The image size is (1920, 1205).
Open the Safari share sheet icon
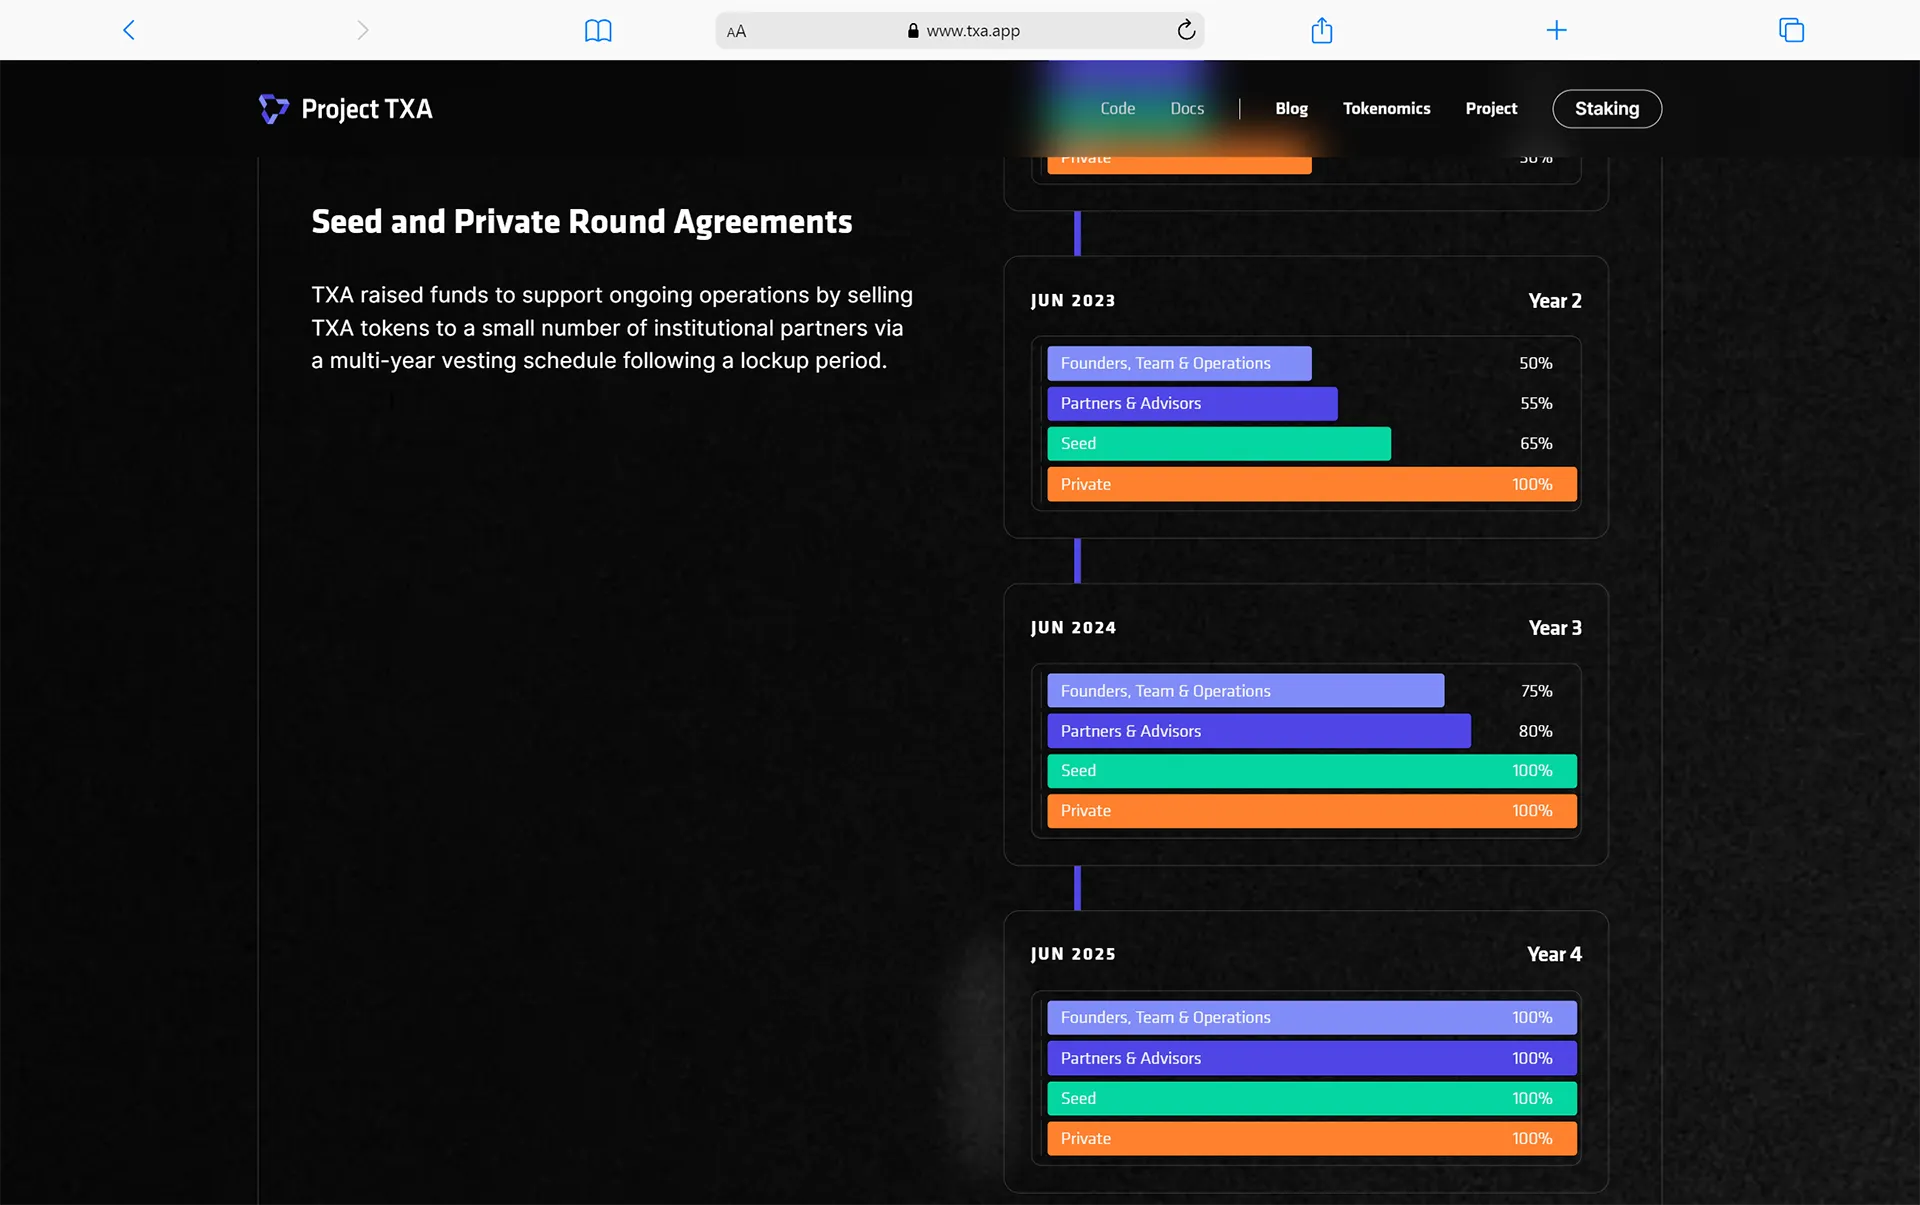[1321, 30]
